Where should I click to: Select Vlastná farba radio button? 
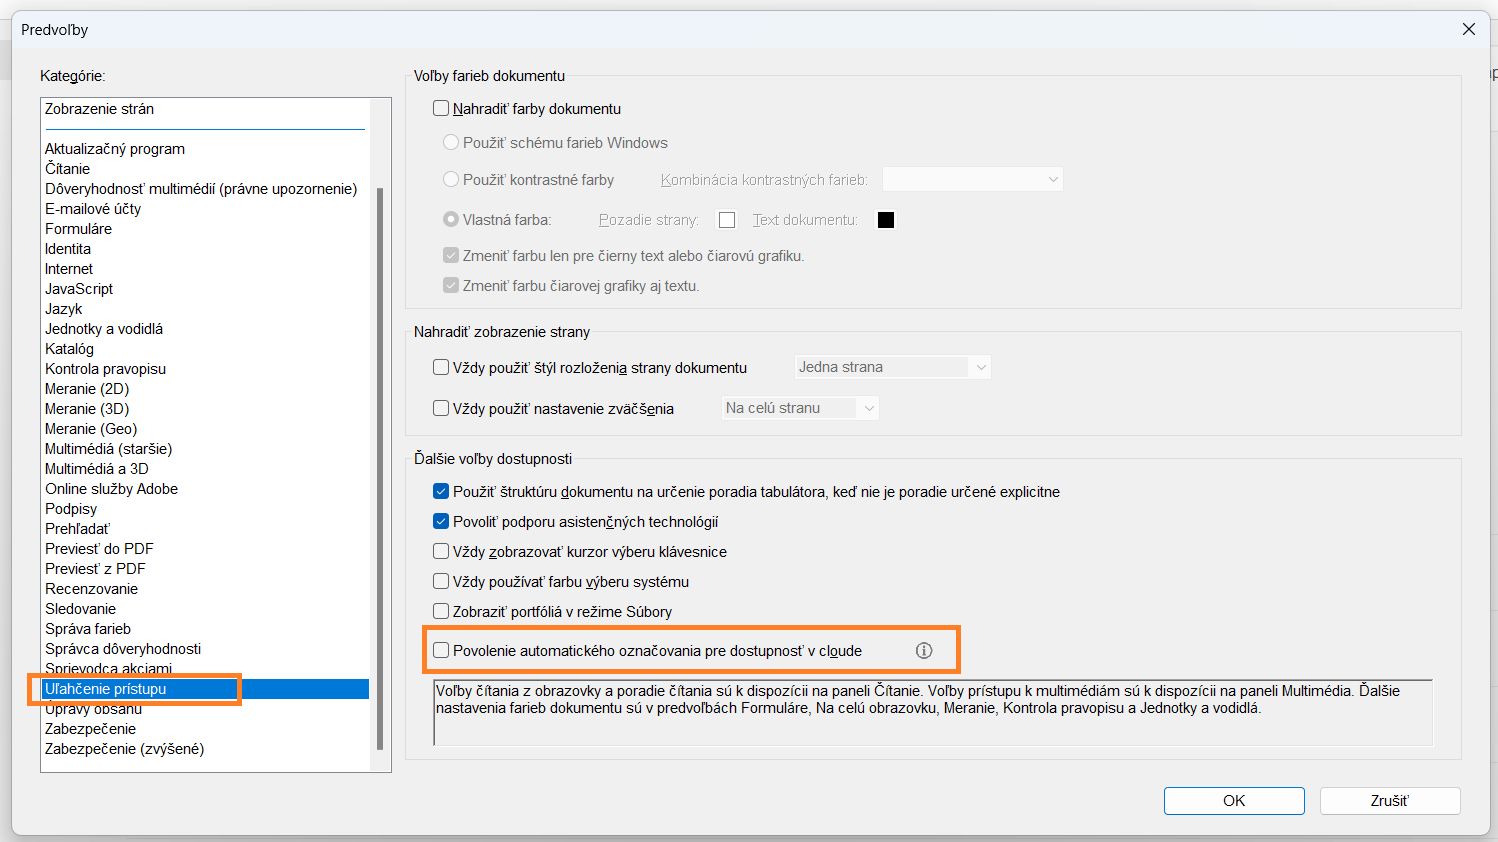click(x=451, y=219)
